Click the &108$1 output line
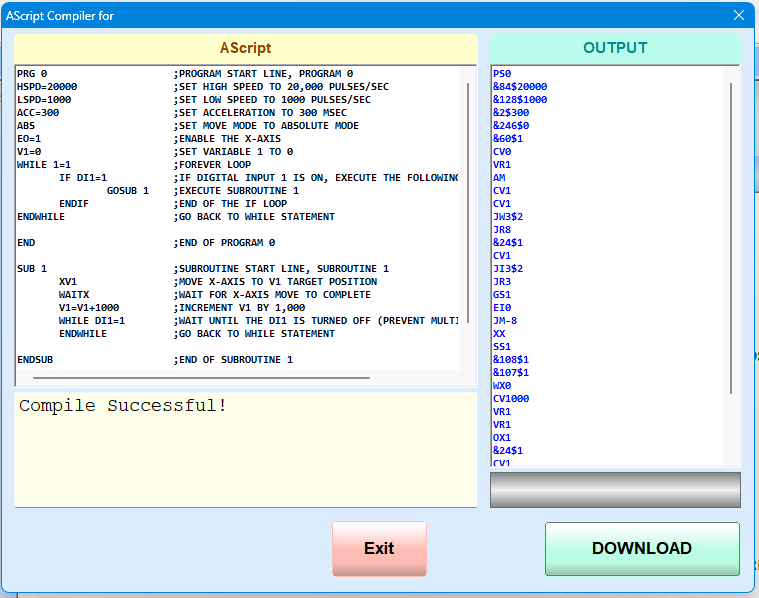The height and width of the screenshot is (598, 759). [x=511, y=360]
